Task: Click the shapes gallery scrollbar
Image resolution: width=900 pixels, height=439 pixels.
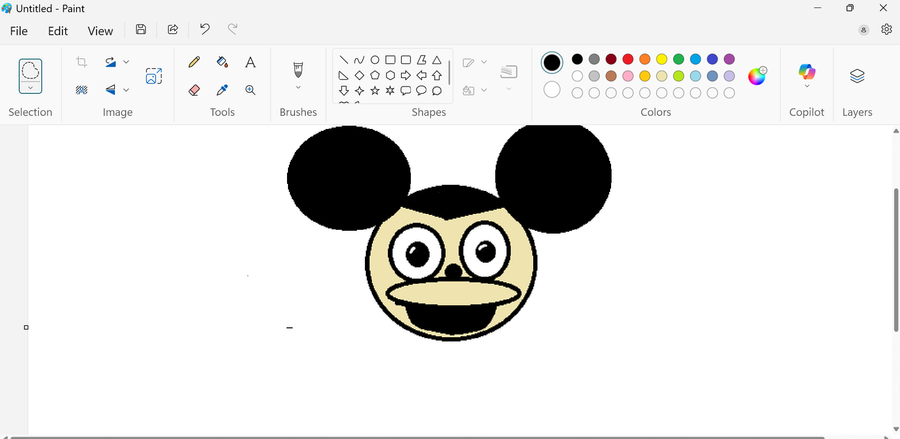Action: pos(449,72)
